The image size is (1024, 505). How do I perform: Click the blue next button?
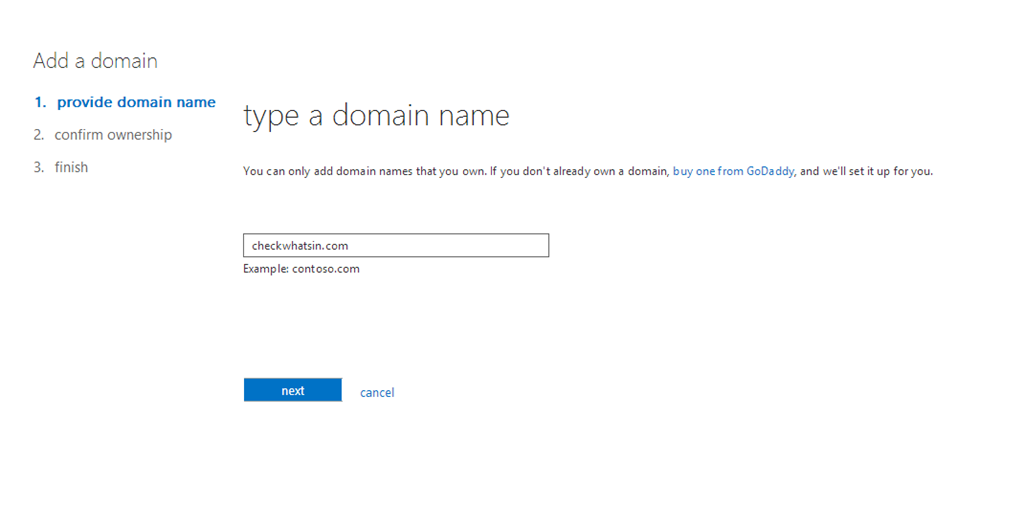tap(293, 390)
